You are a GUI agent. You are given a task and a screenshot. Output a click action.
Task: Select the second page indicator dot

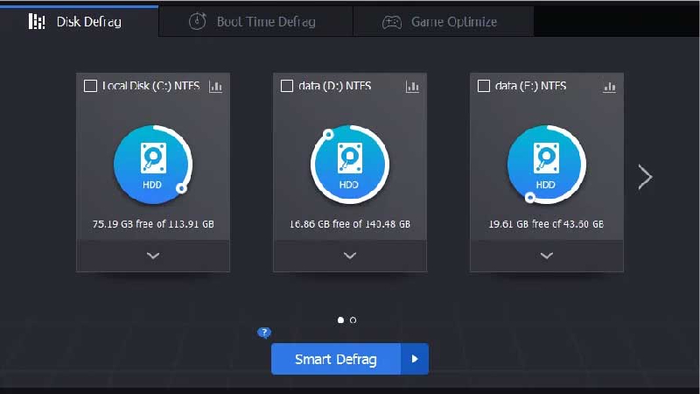[x=353, y=320]
